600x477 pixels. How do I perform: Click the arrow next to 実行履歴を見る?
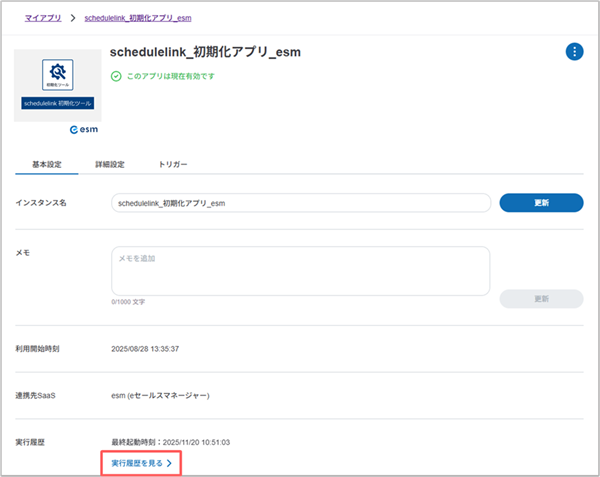(x=170, y=463)
